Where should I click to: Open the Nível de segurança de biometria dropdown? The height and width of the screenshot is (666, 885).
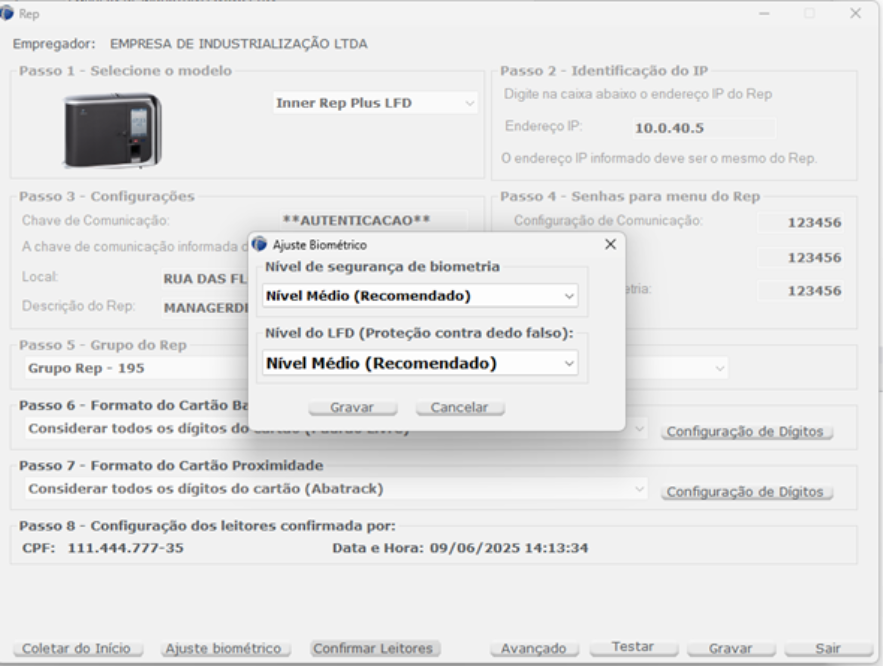click(x=421, y=296)
